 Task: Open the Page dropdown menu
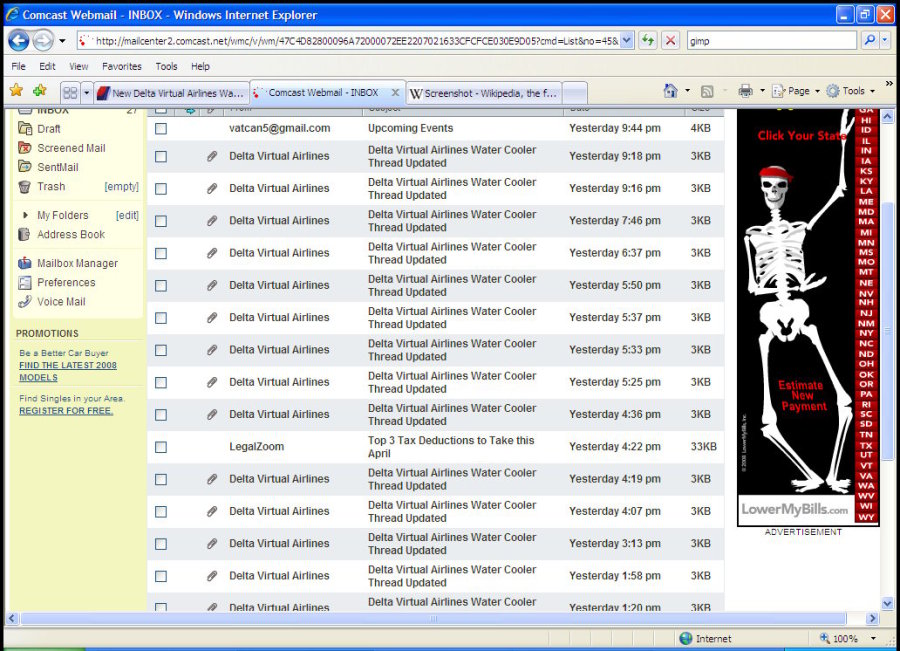(796, 91)
